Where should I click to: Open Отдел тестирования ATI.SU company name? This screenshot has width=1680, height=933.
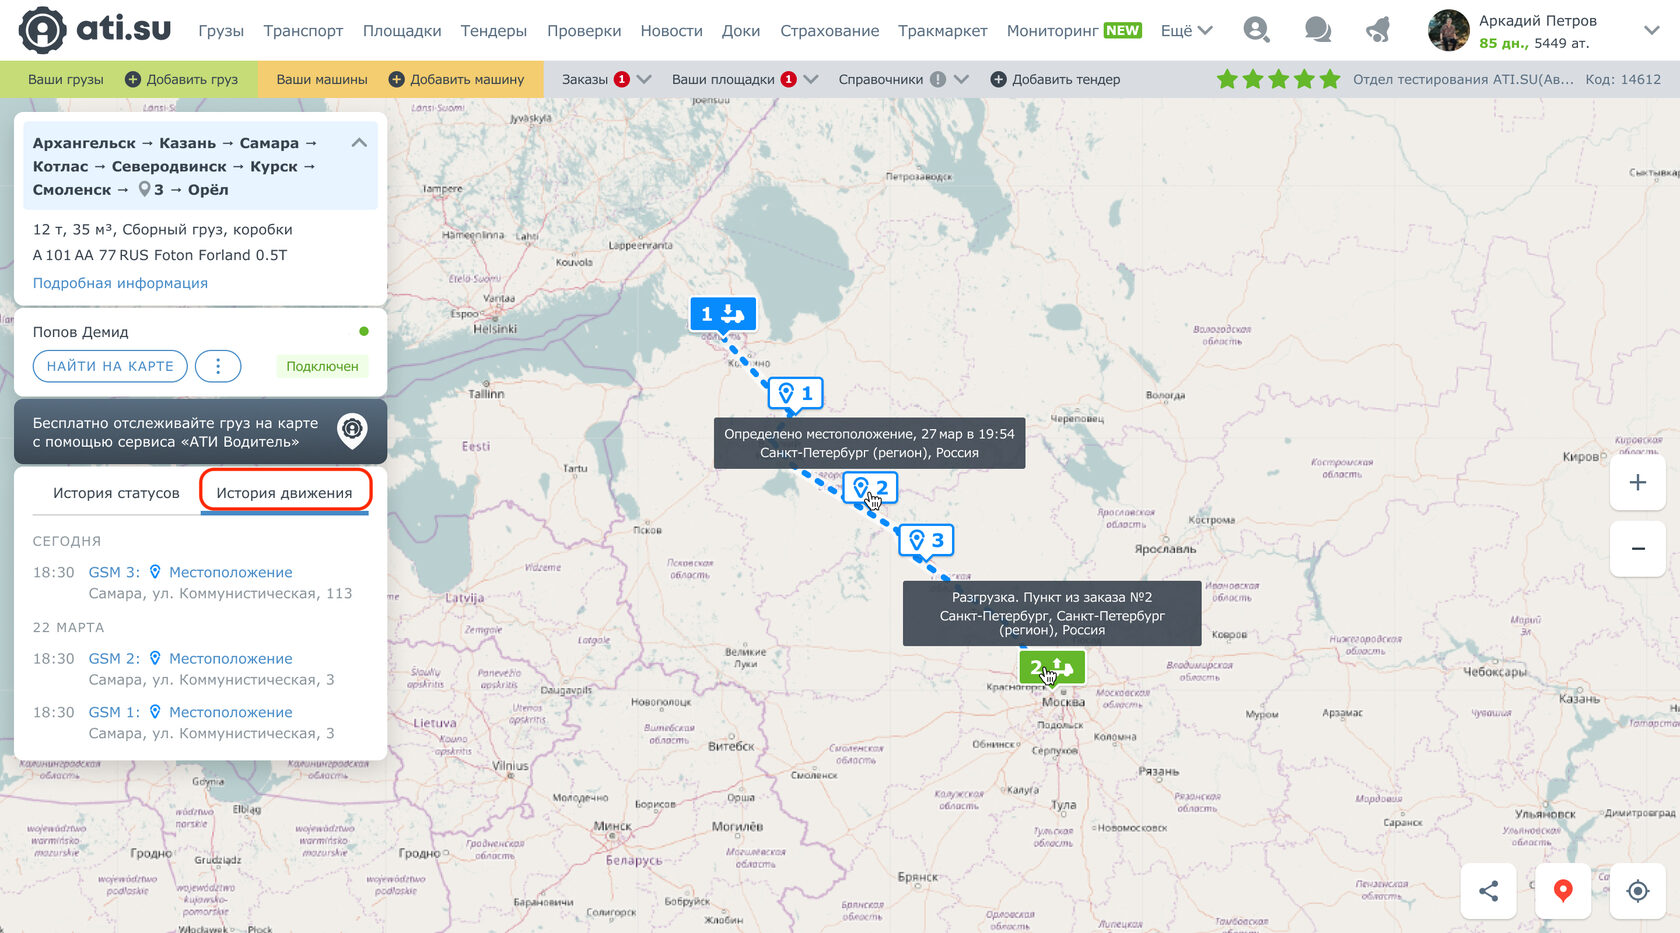click(x=1463, y=79)
